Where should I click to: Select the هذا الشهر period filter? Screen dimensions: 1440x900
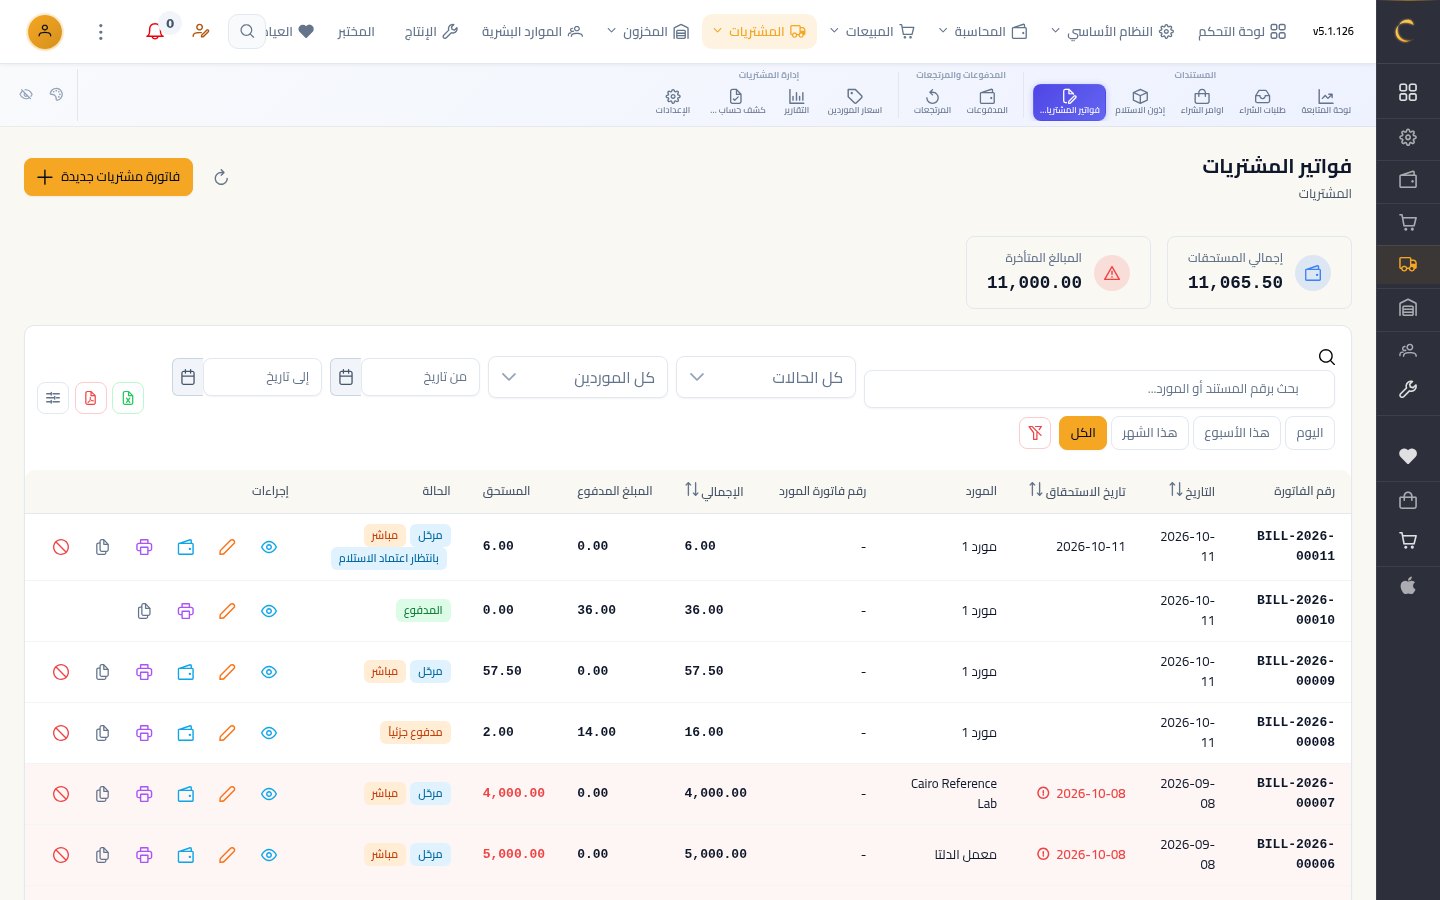coord(1150,433)
